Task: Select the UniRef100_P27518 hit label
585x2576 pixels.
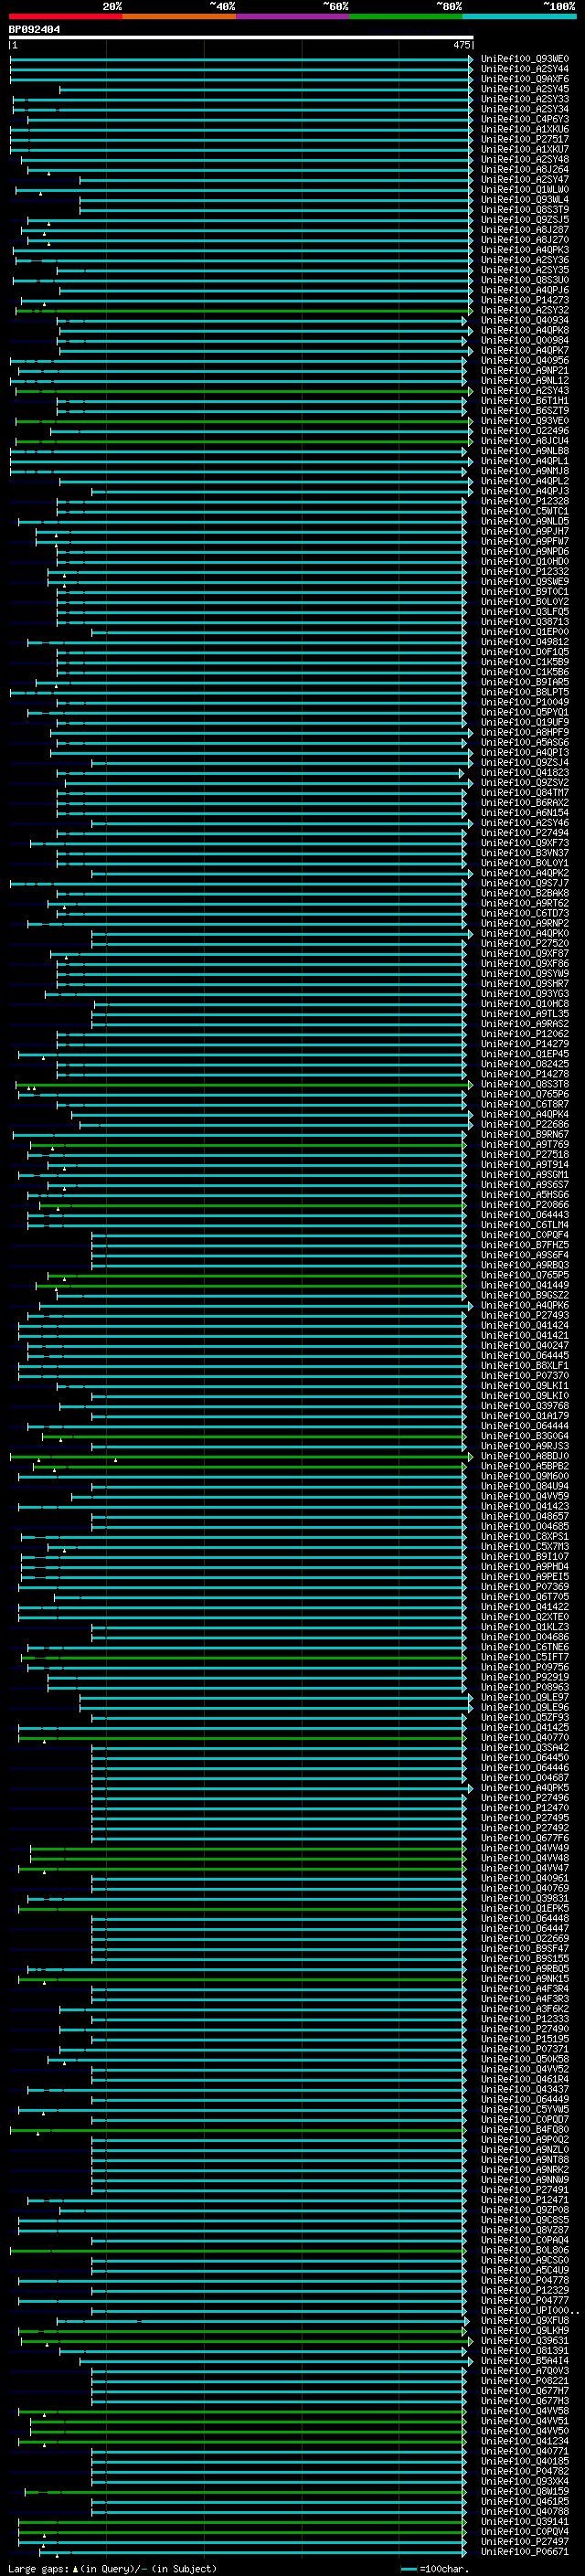Action: pyautogui.click(x=524, y=1155)
